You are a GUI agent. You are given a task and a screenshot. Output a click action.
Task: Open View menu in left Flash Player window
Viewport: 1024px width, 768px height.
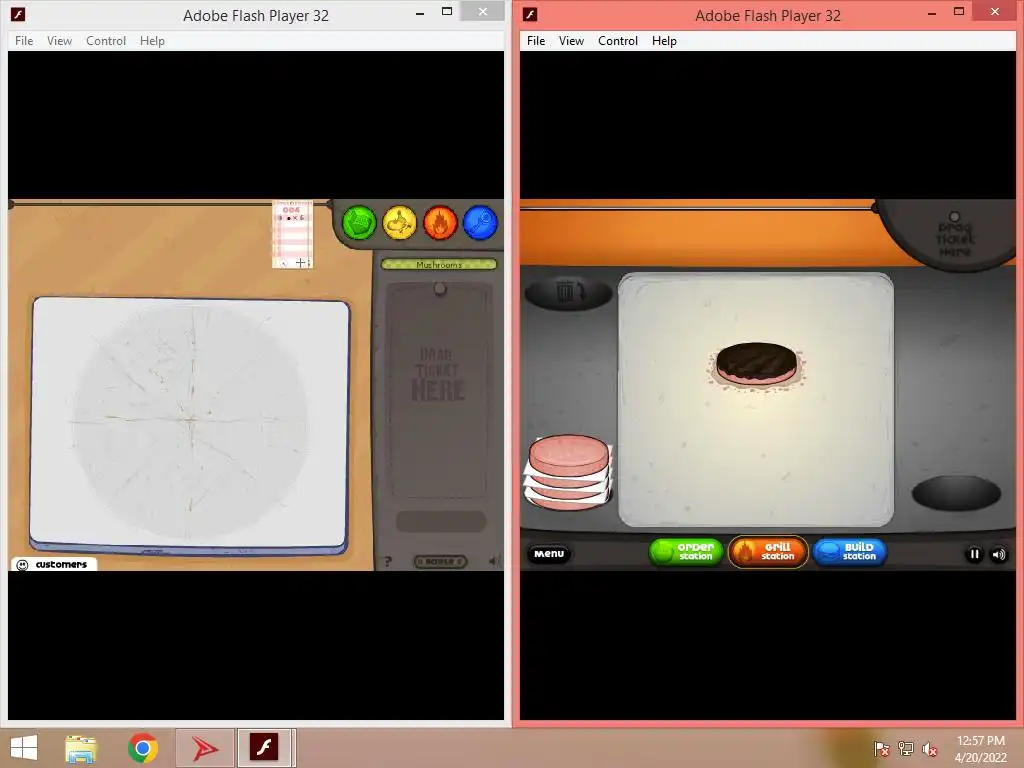click(59, 40)
